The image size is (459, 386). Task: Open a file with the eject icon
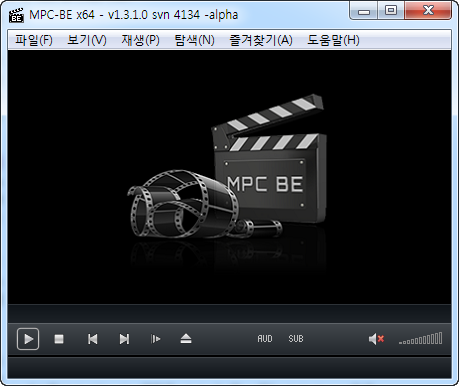[186, 339]
